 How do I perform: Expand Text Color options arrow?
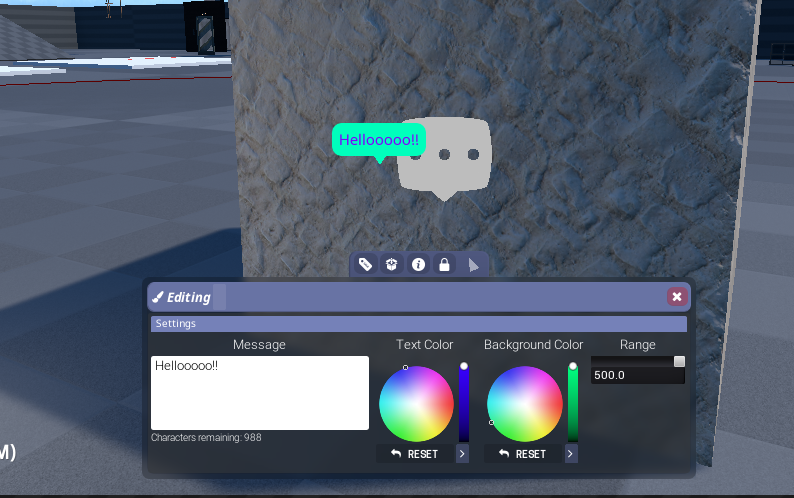[462, 454]
